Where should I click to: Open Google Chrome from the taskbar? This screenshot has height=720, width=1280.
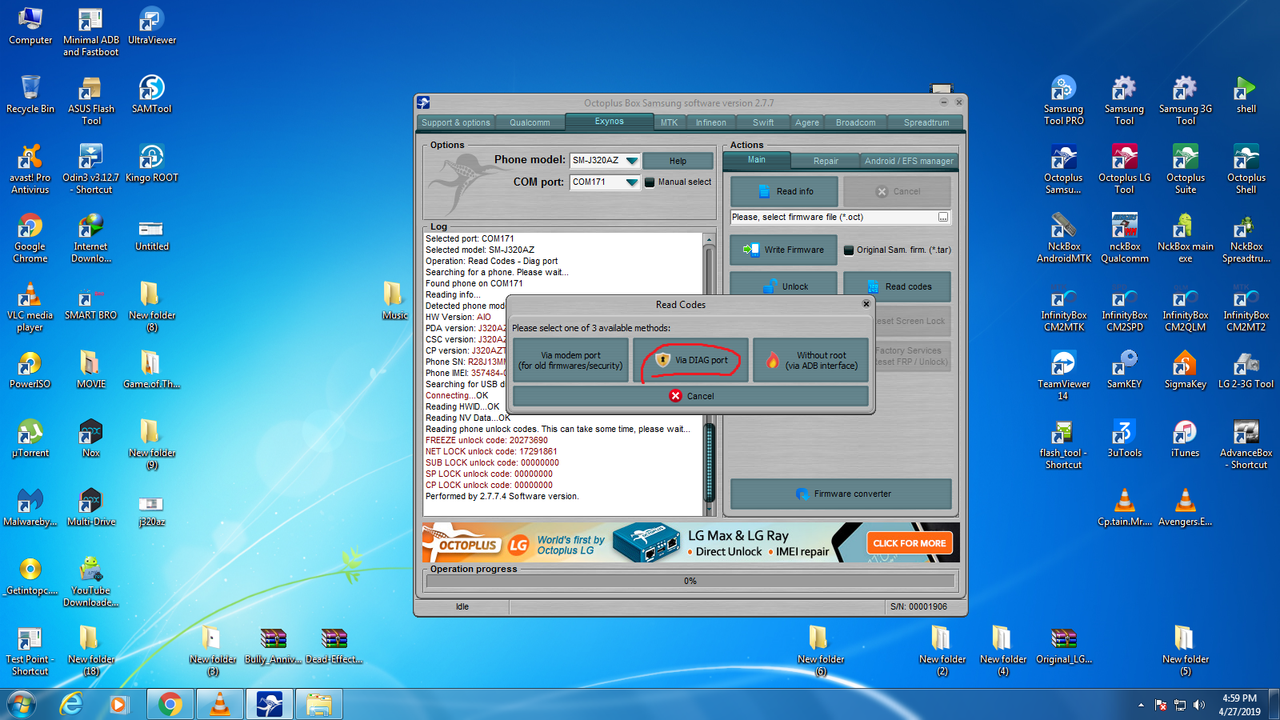(x=169, y=704)
